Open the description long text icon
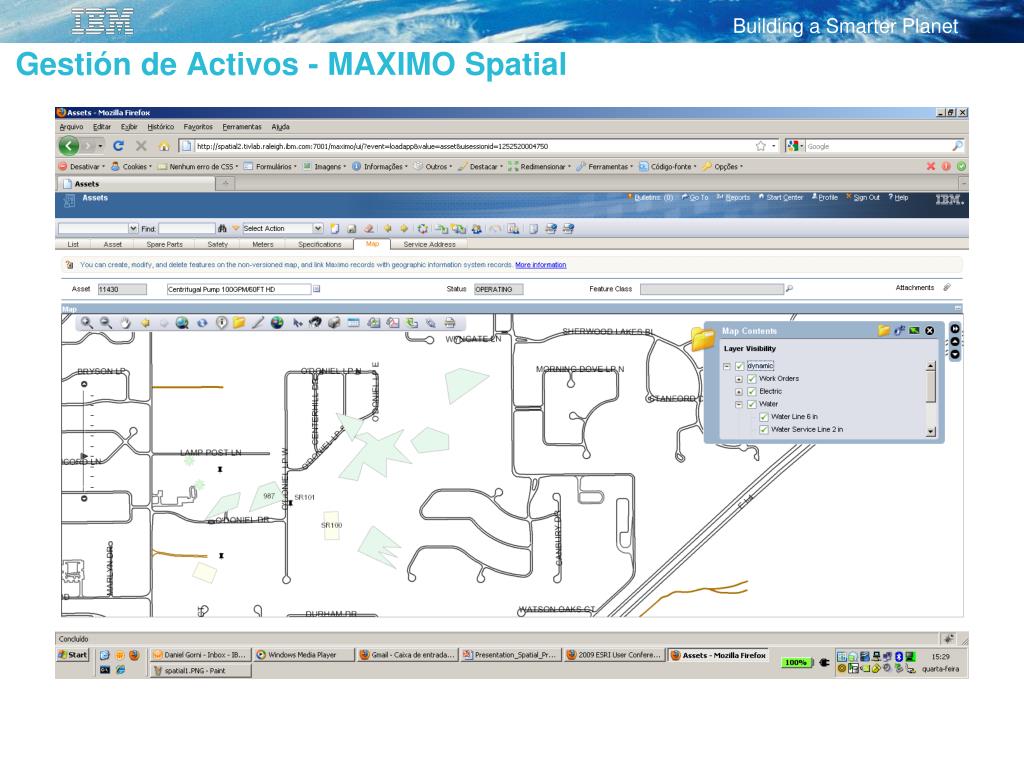1024x768 pixels. tap(316, 289)
